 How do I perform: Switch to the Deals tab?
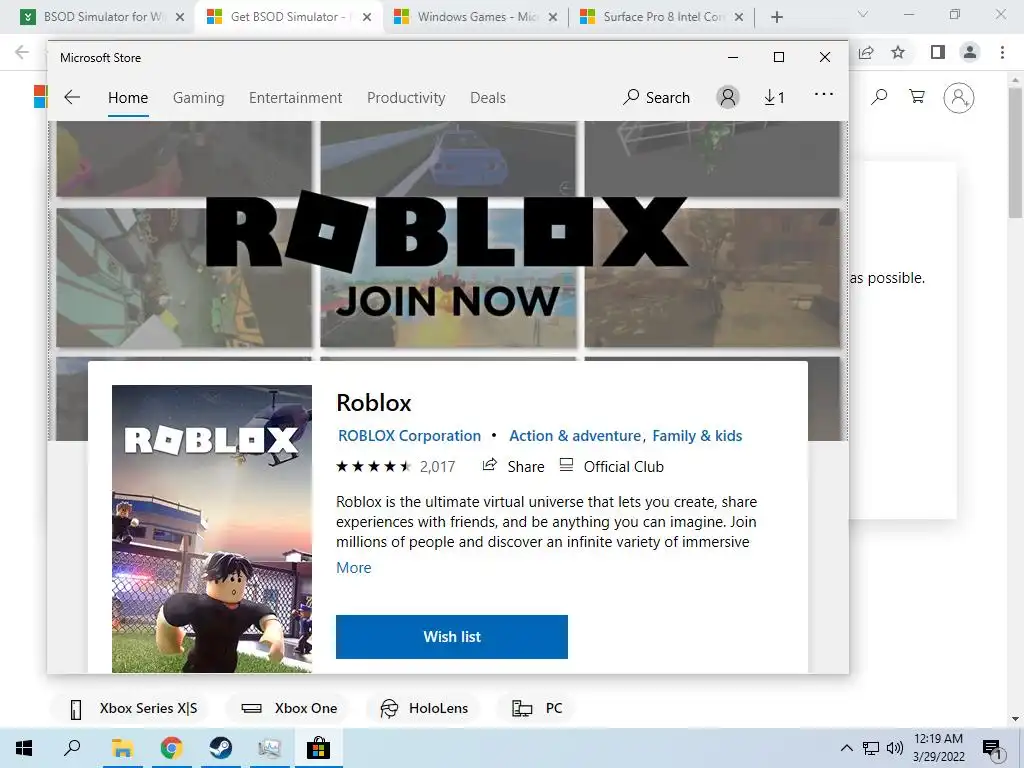[x=488, y=97]
